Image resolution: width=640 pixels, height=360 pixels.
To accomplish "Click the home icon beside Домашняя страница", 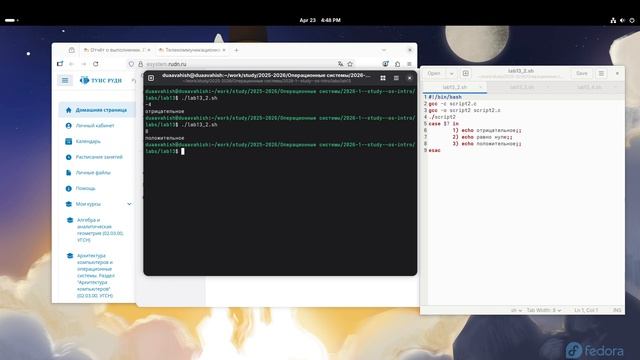I will 69,110.
